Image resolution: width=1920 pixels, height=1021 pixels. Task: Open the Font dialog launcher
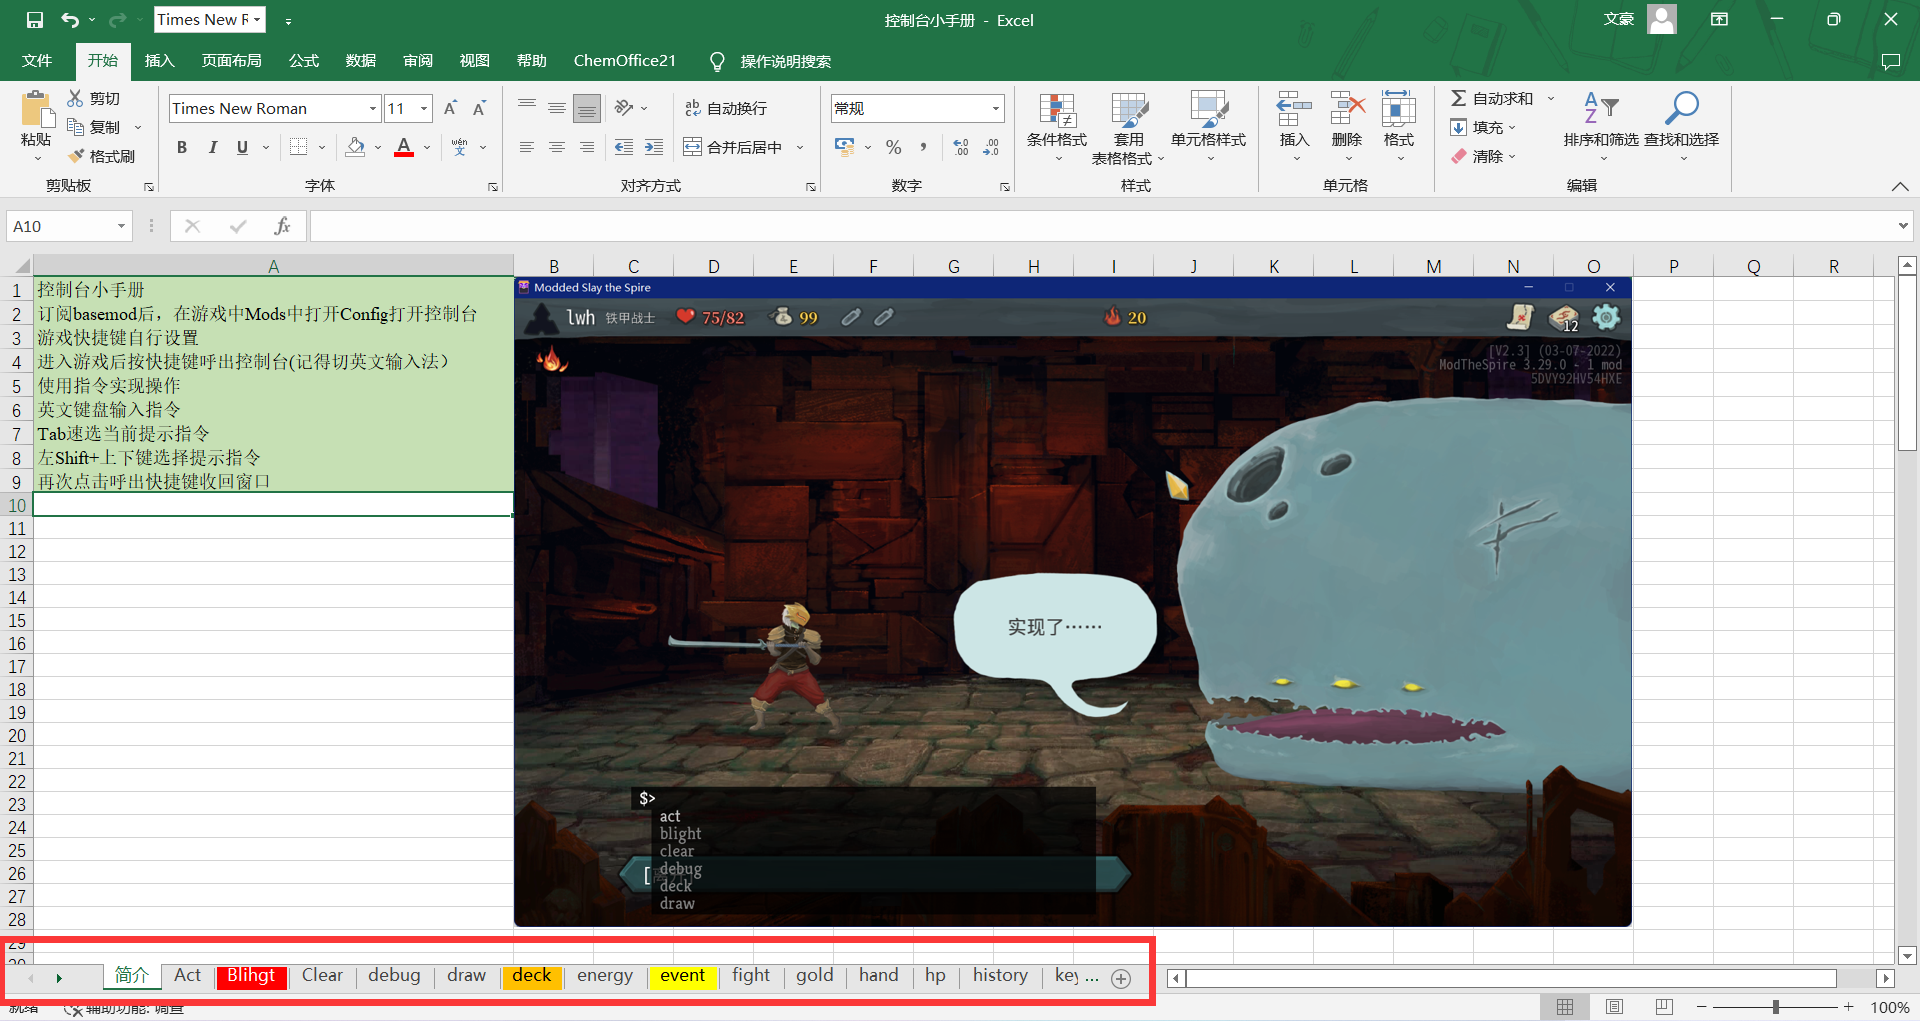click(x=493, y=187)
